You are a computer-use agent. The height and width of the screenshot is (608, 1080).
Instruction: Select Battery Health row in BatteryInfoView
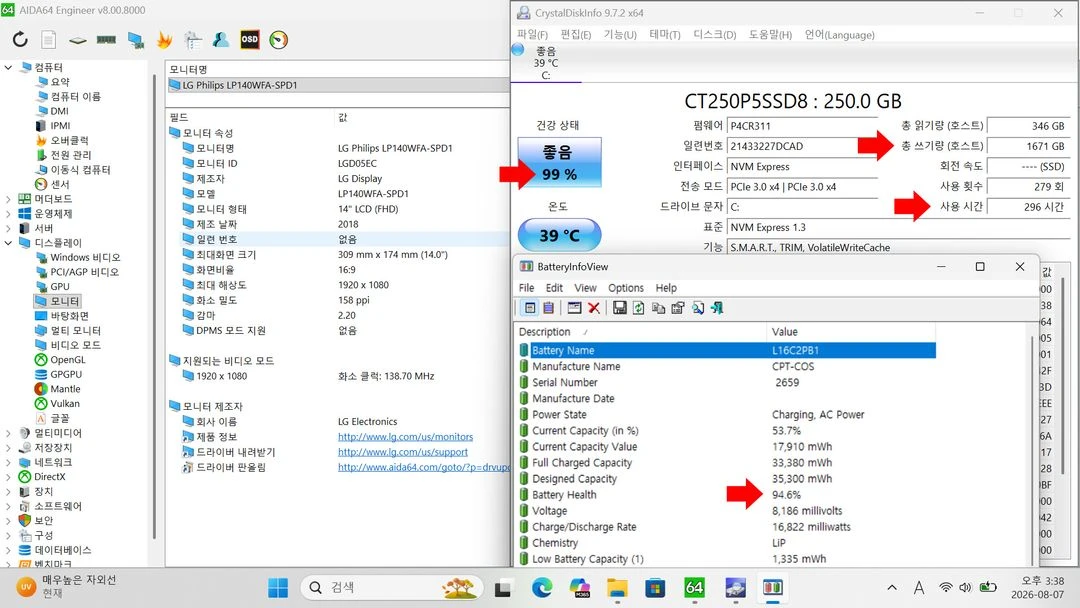click(x=727, y=494)
